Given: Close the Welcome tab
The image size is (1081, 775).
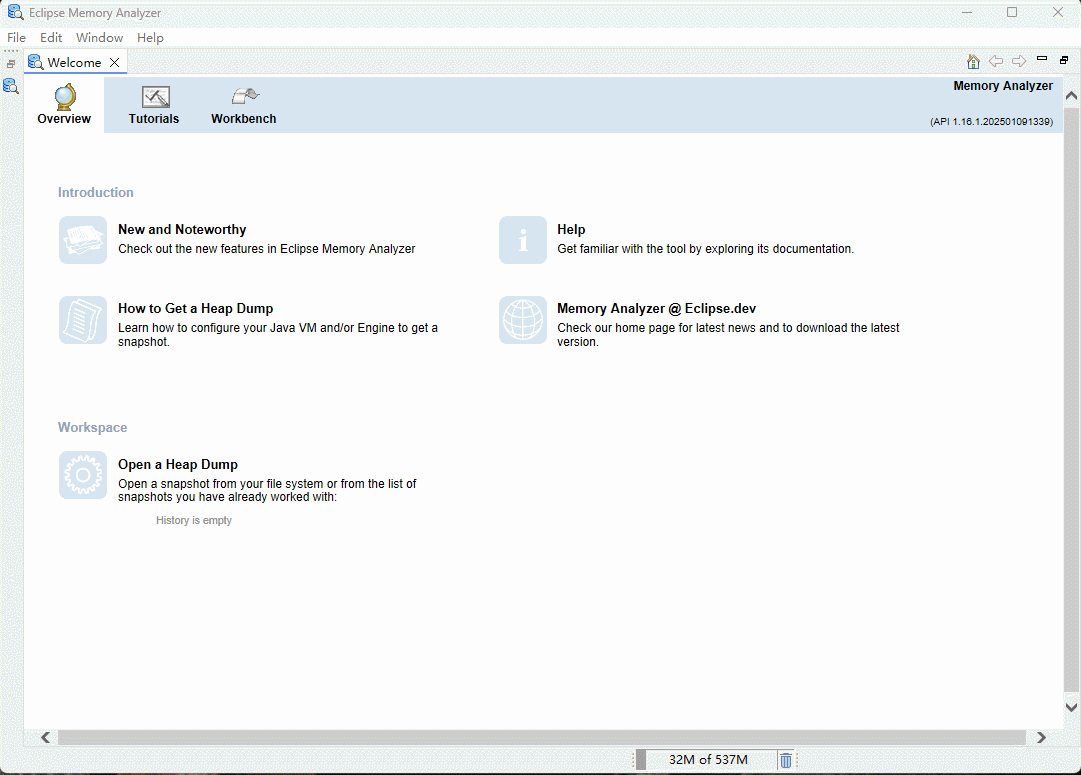Looking at the screenshot, I should [x=114, y=62].
